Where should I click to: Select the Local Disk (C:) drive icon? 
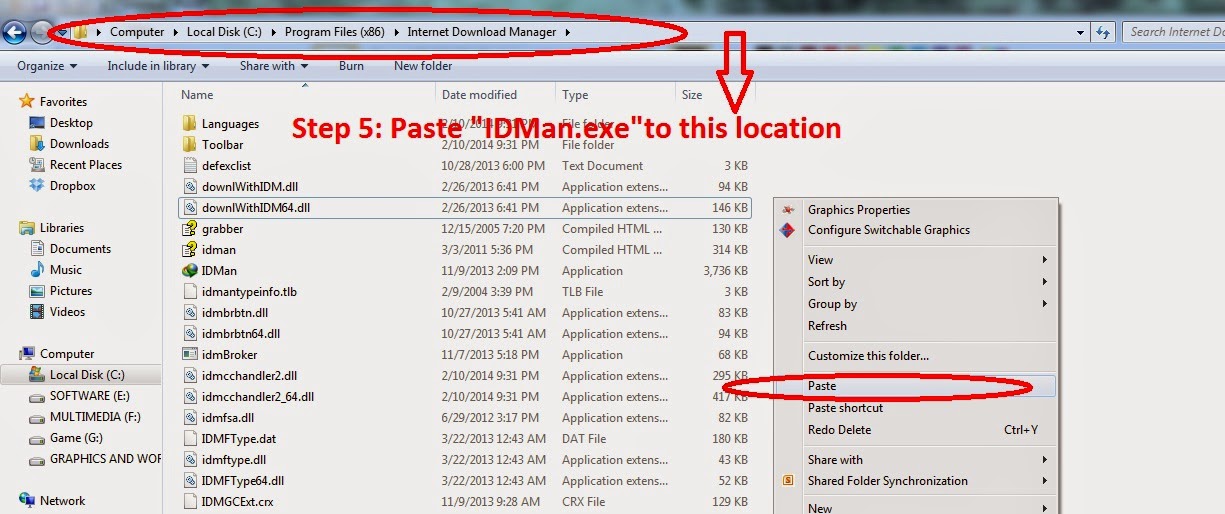tap(37, 375)
